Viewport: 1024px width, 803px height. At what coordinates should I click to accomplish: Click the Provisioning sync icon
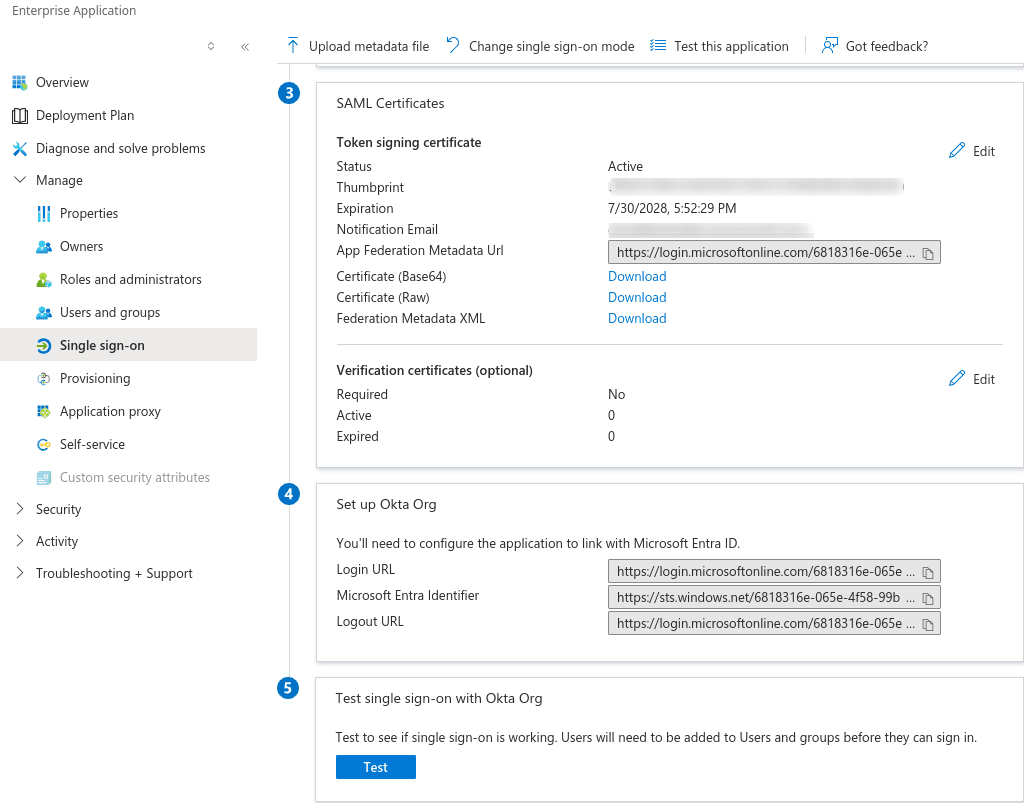(44, 379)
